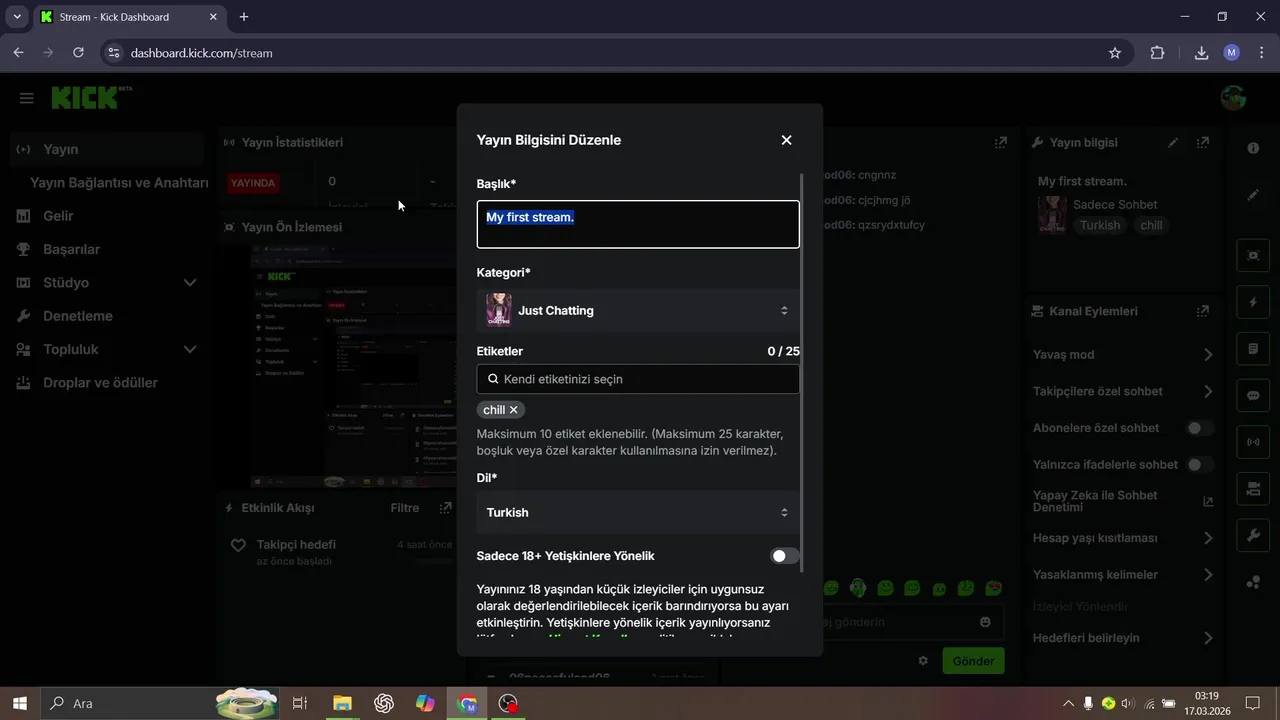Viewport: 1280px width, 720px height.
Task: Click the chat message input field
Action: (895, 622)
